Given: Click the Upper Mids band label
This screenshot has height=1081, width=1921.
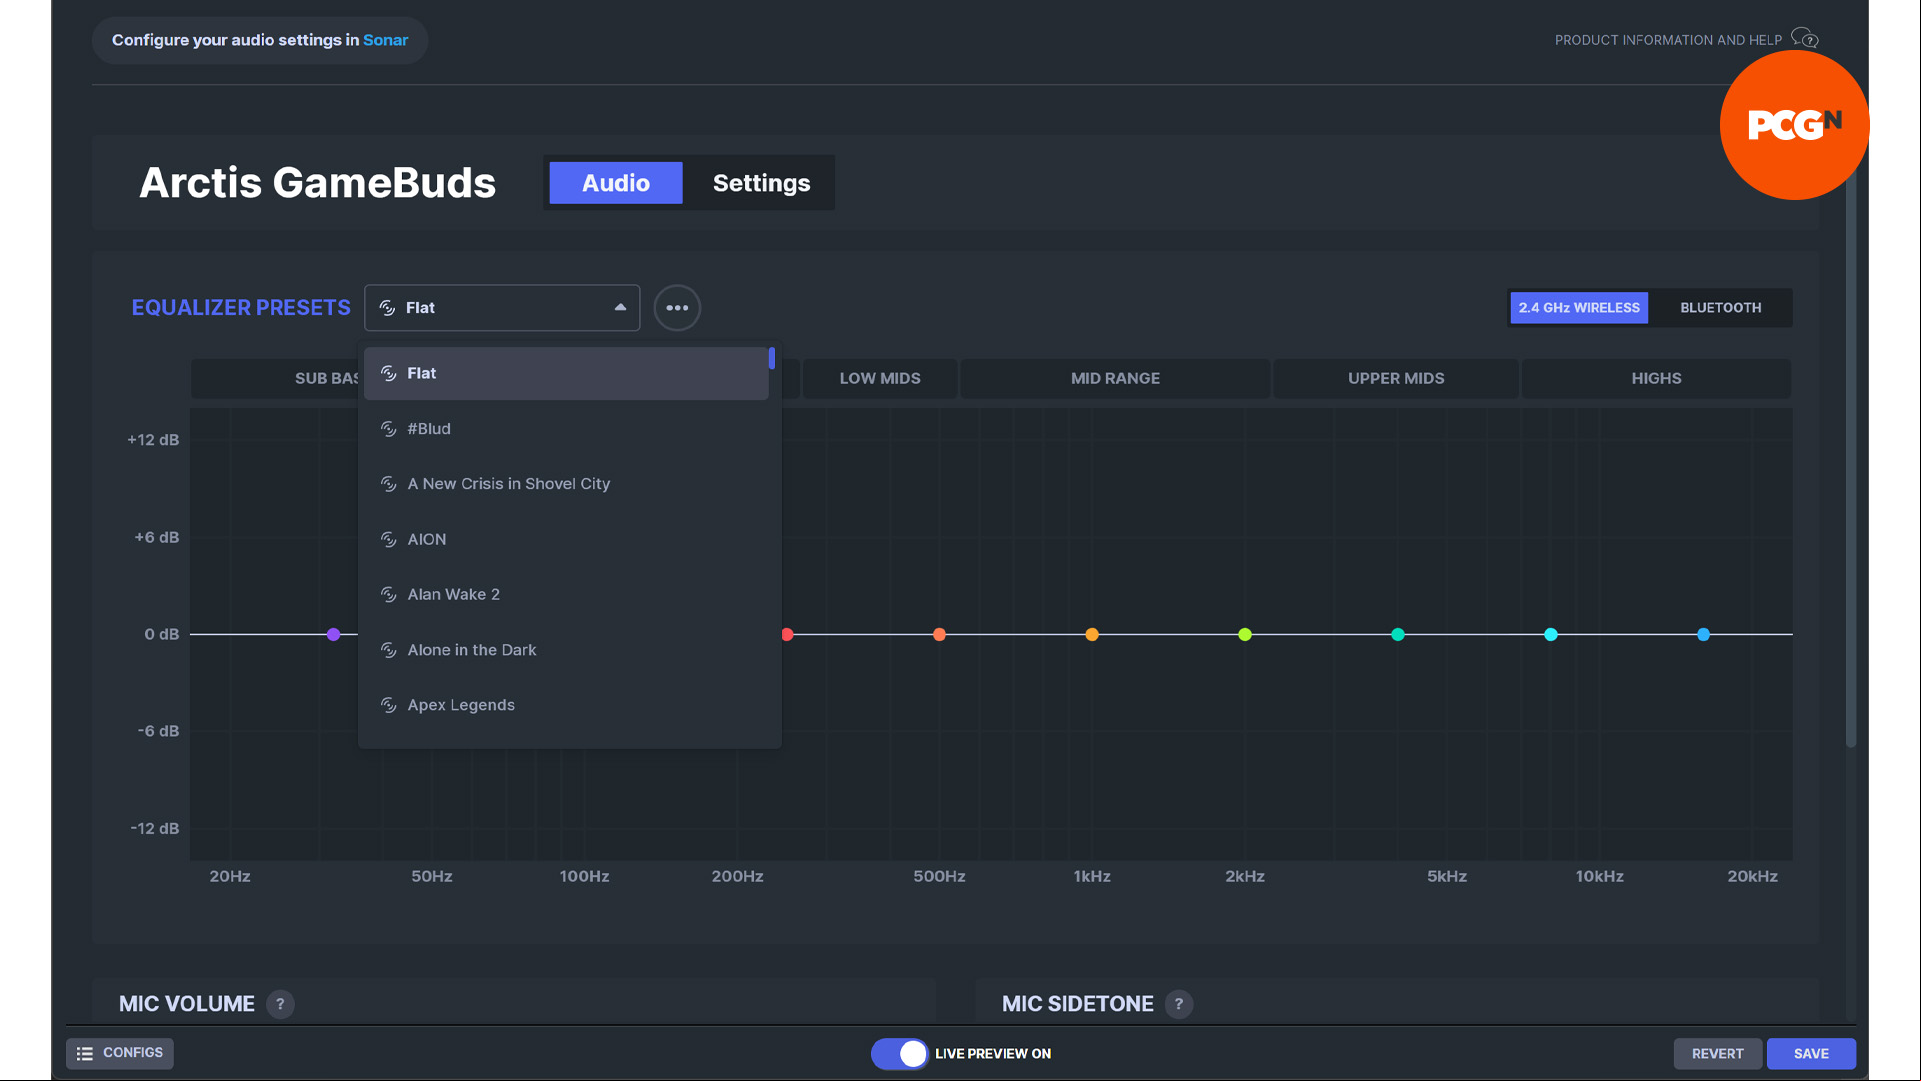Looking at the screenshot, I should [1396, 378].
